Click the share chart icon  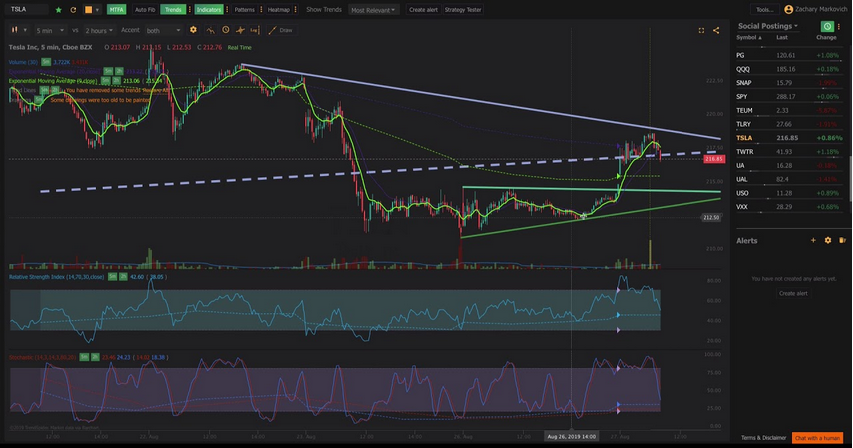tap(716, 30)
